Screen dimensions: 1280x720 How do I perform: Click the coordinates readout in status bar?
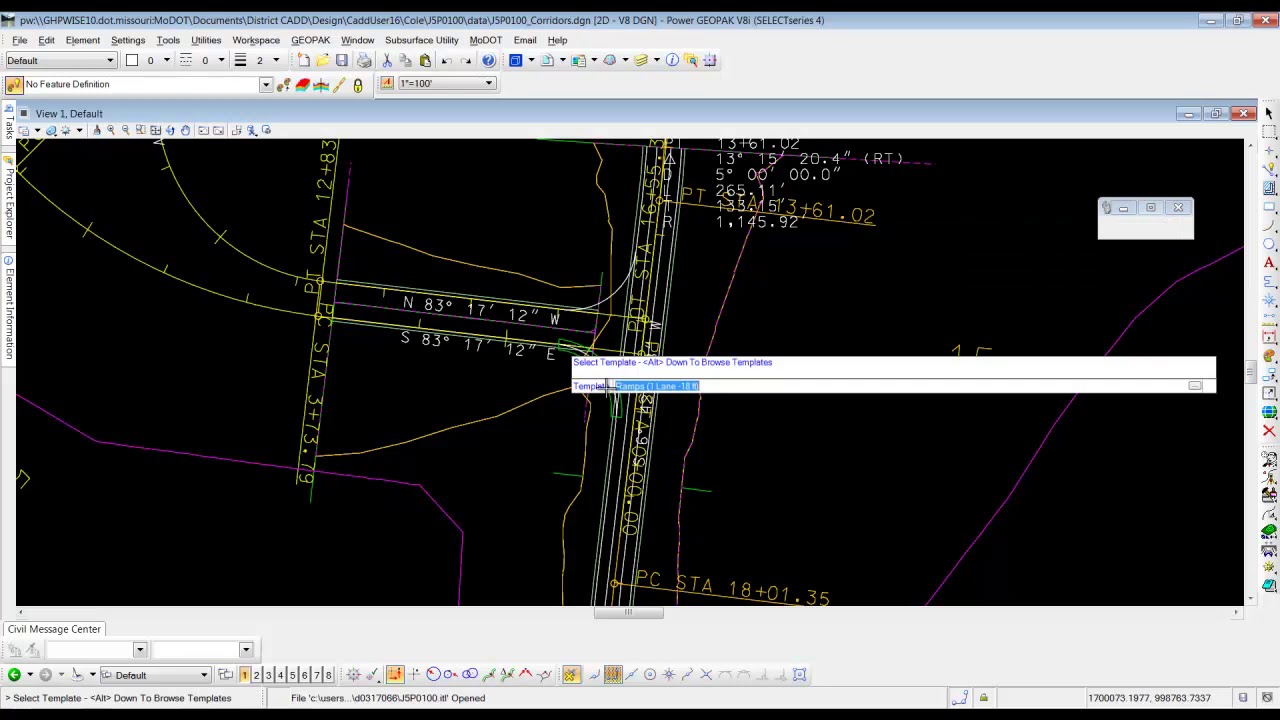pyautogui.click(x=1150, y=698)
